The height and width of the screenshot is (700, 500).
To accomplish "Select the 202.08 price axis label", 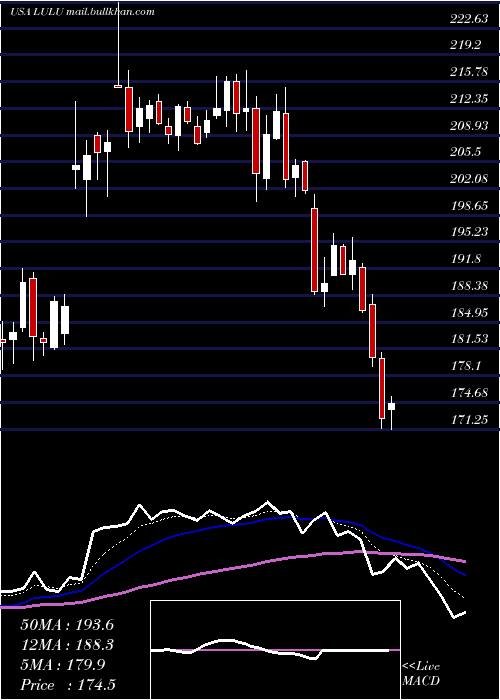I will [469, 179].
